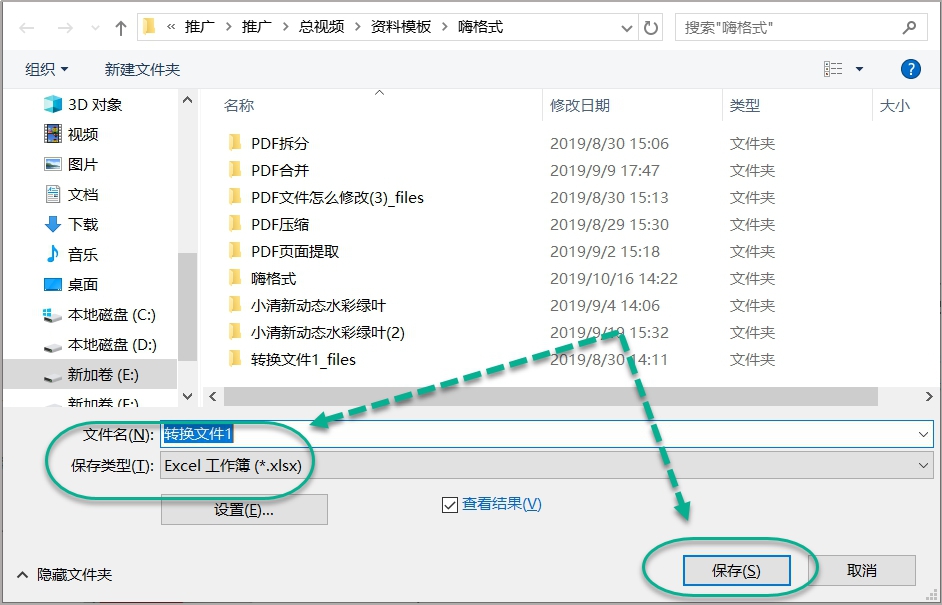Click the folder icon of 转换文件1_files
The height and width of the screenshot is (605, 942).
coord(235,359)
